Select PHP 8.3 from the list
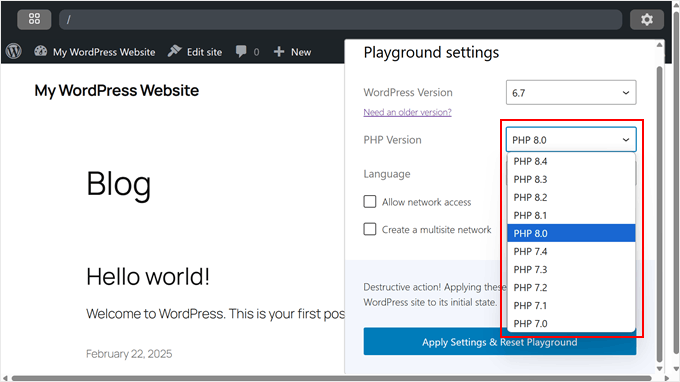Viewport: 680px width, 382px height. click(571, 179)
